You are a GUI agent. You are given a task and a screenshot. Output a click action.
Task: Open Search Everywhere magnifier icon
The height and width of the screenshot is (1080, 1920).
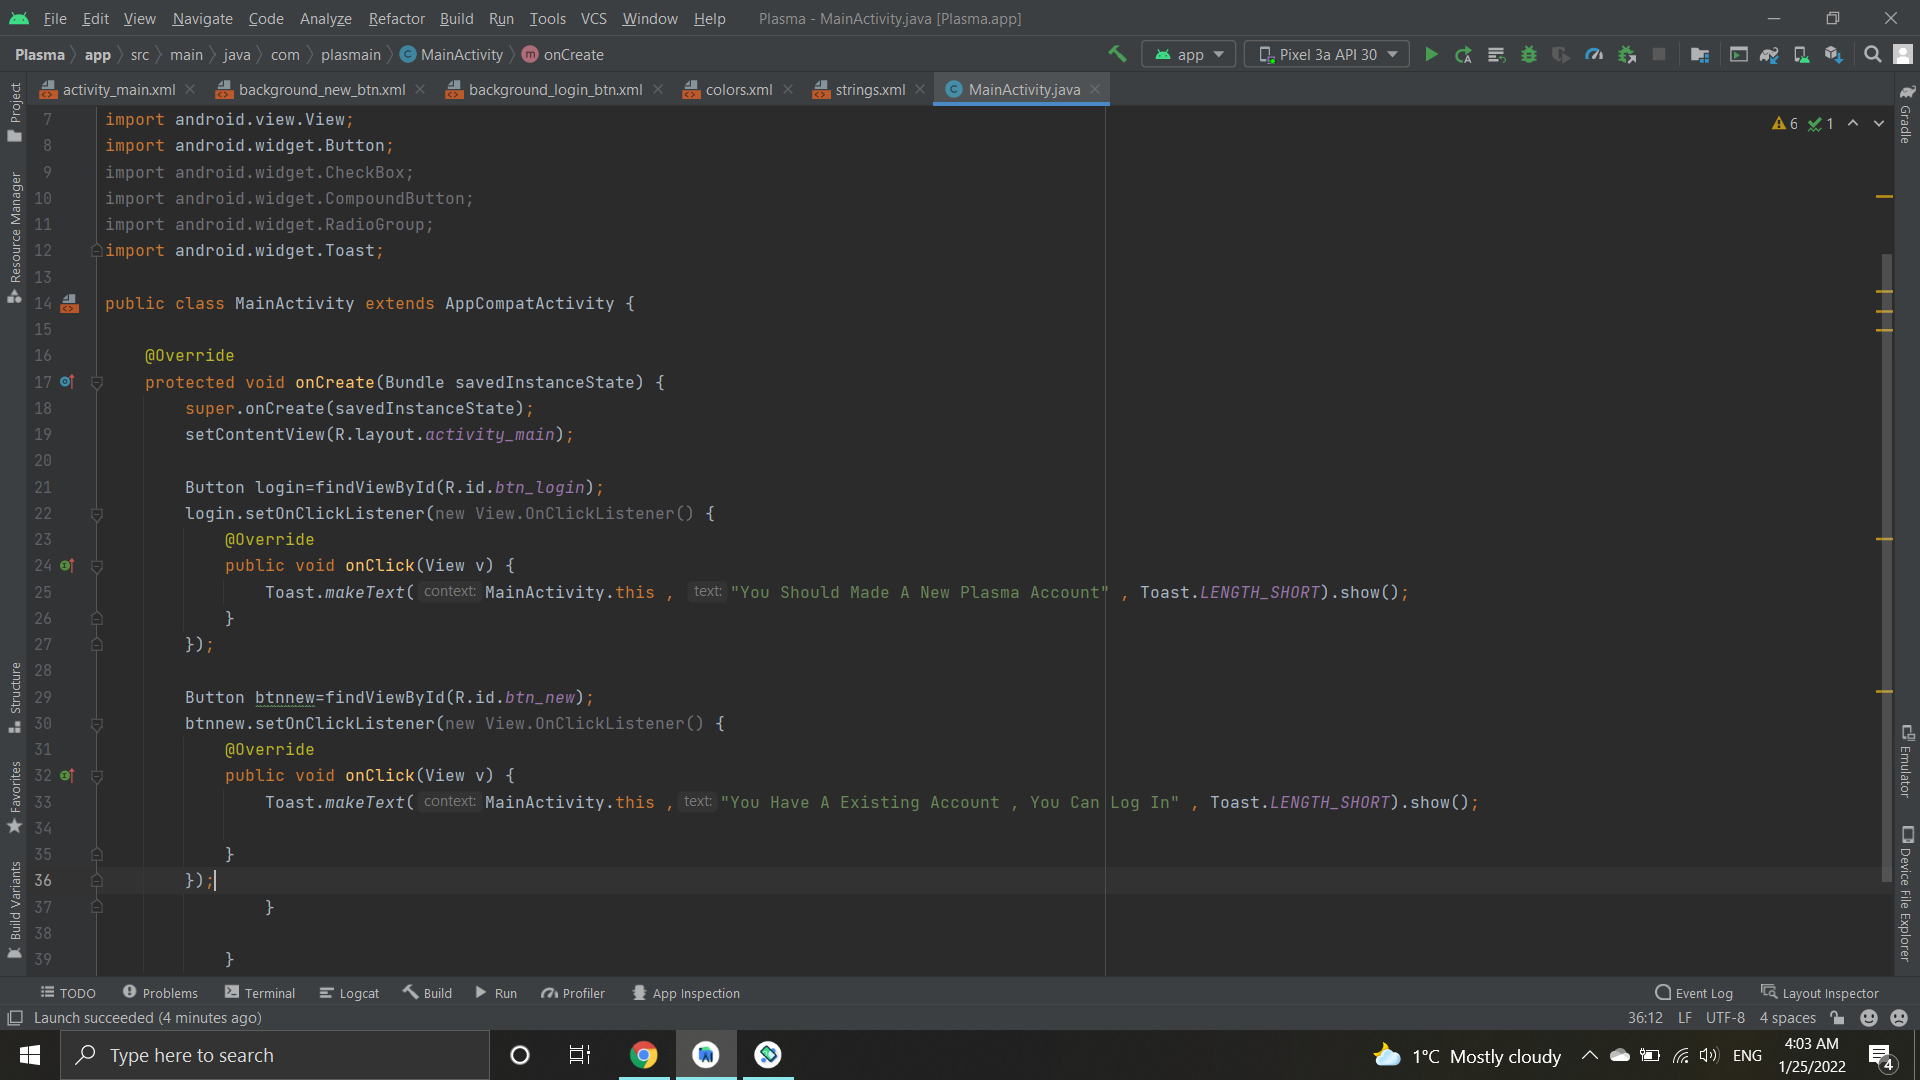[1873, 54]
